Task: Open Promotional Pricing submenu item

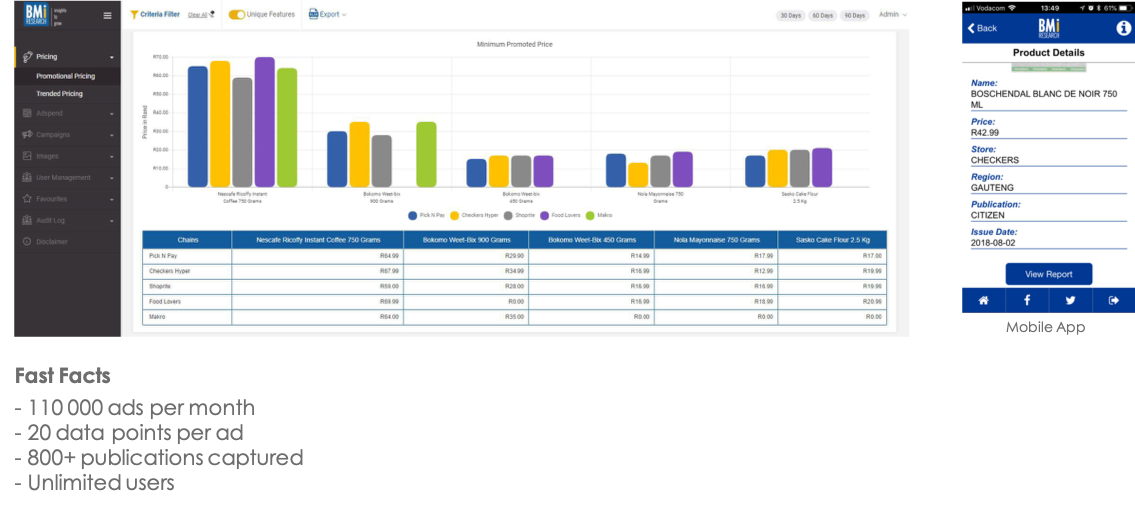Action: click(67, 76)
